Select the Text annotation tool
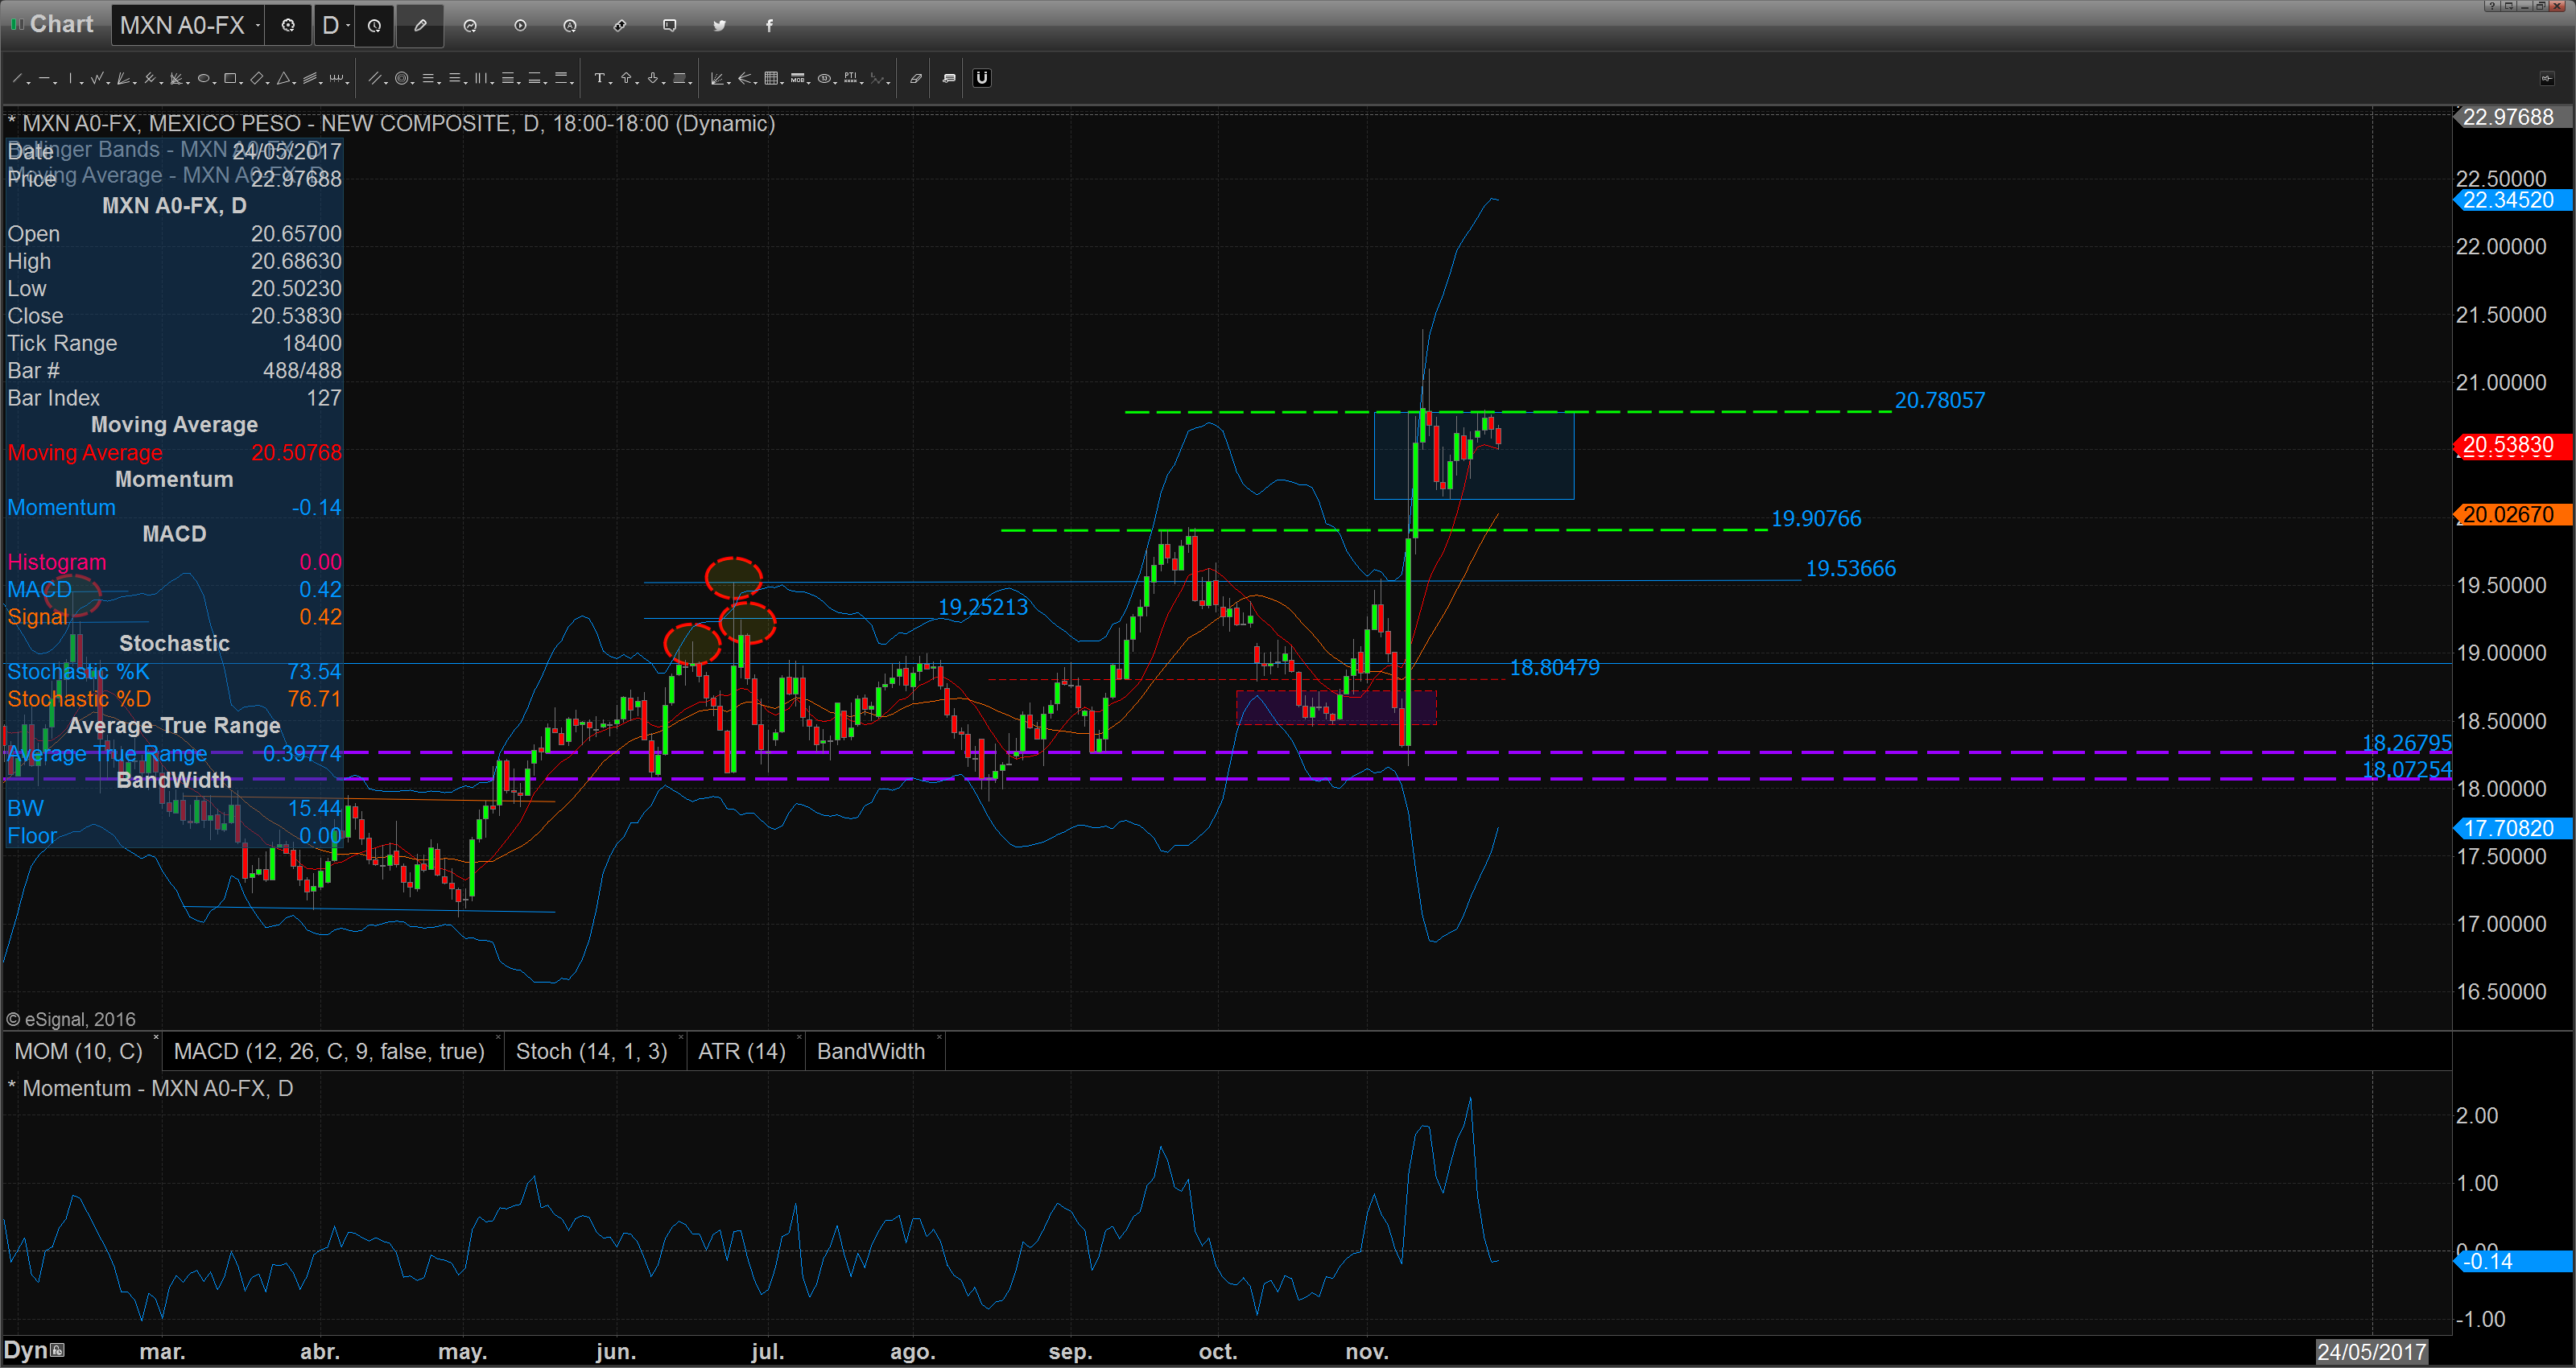 [600, 78]
